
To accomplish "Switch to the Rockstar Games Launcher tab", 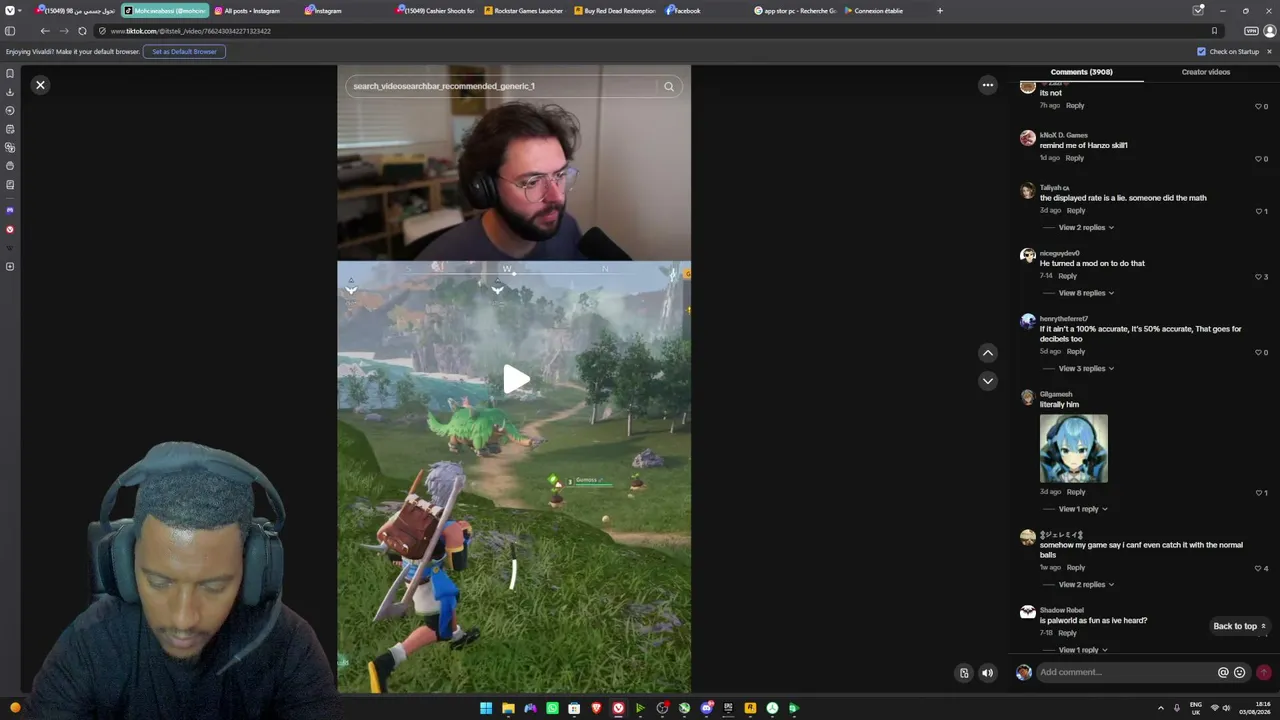I will [x=525, y=11].
